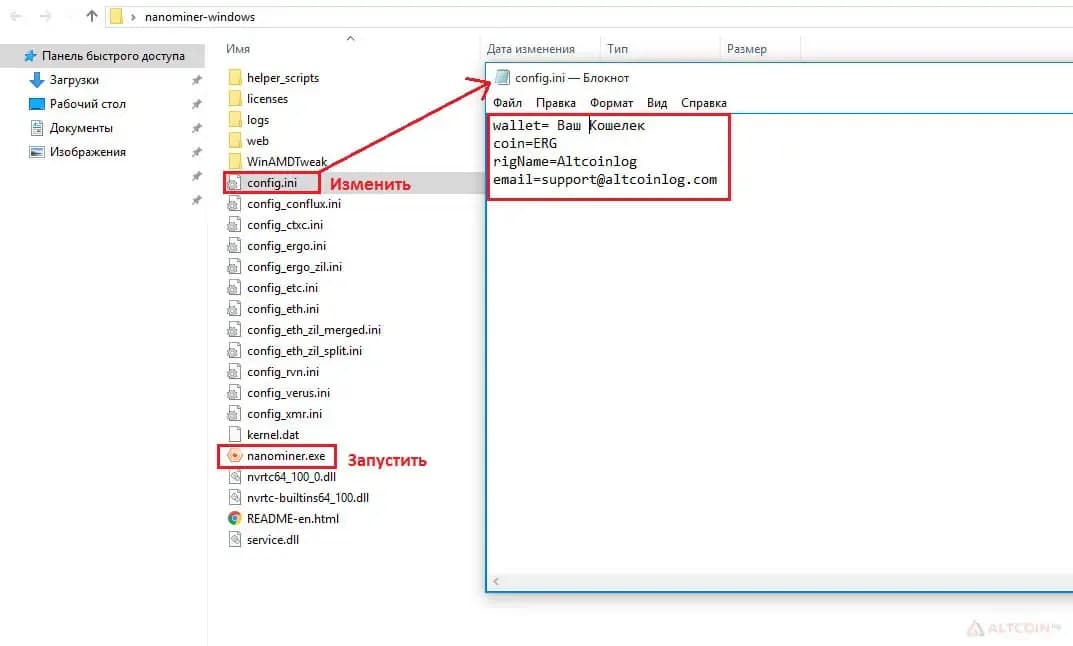The image size is (1073, 646).
Task: Navigate back in Explorer
Action: (x=16, y=16)
